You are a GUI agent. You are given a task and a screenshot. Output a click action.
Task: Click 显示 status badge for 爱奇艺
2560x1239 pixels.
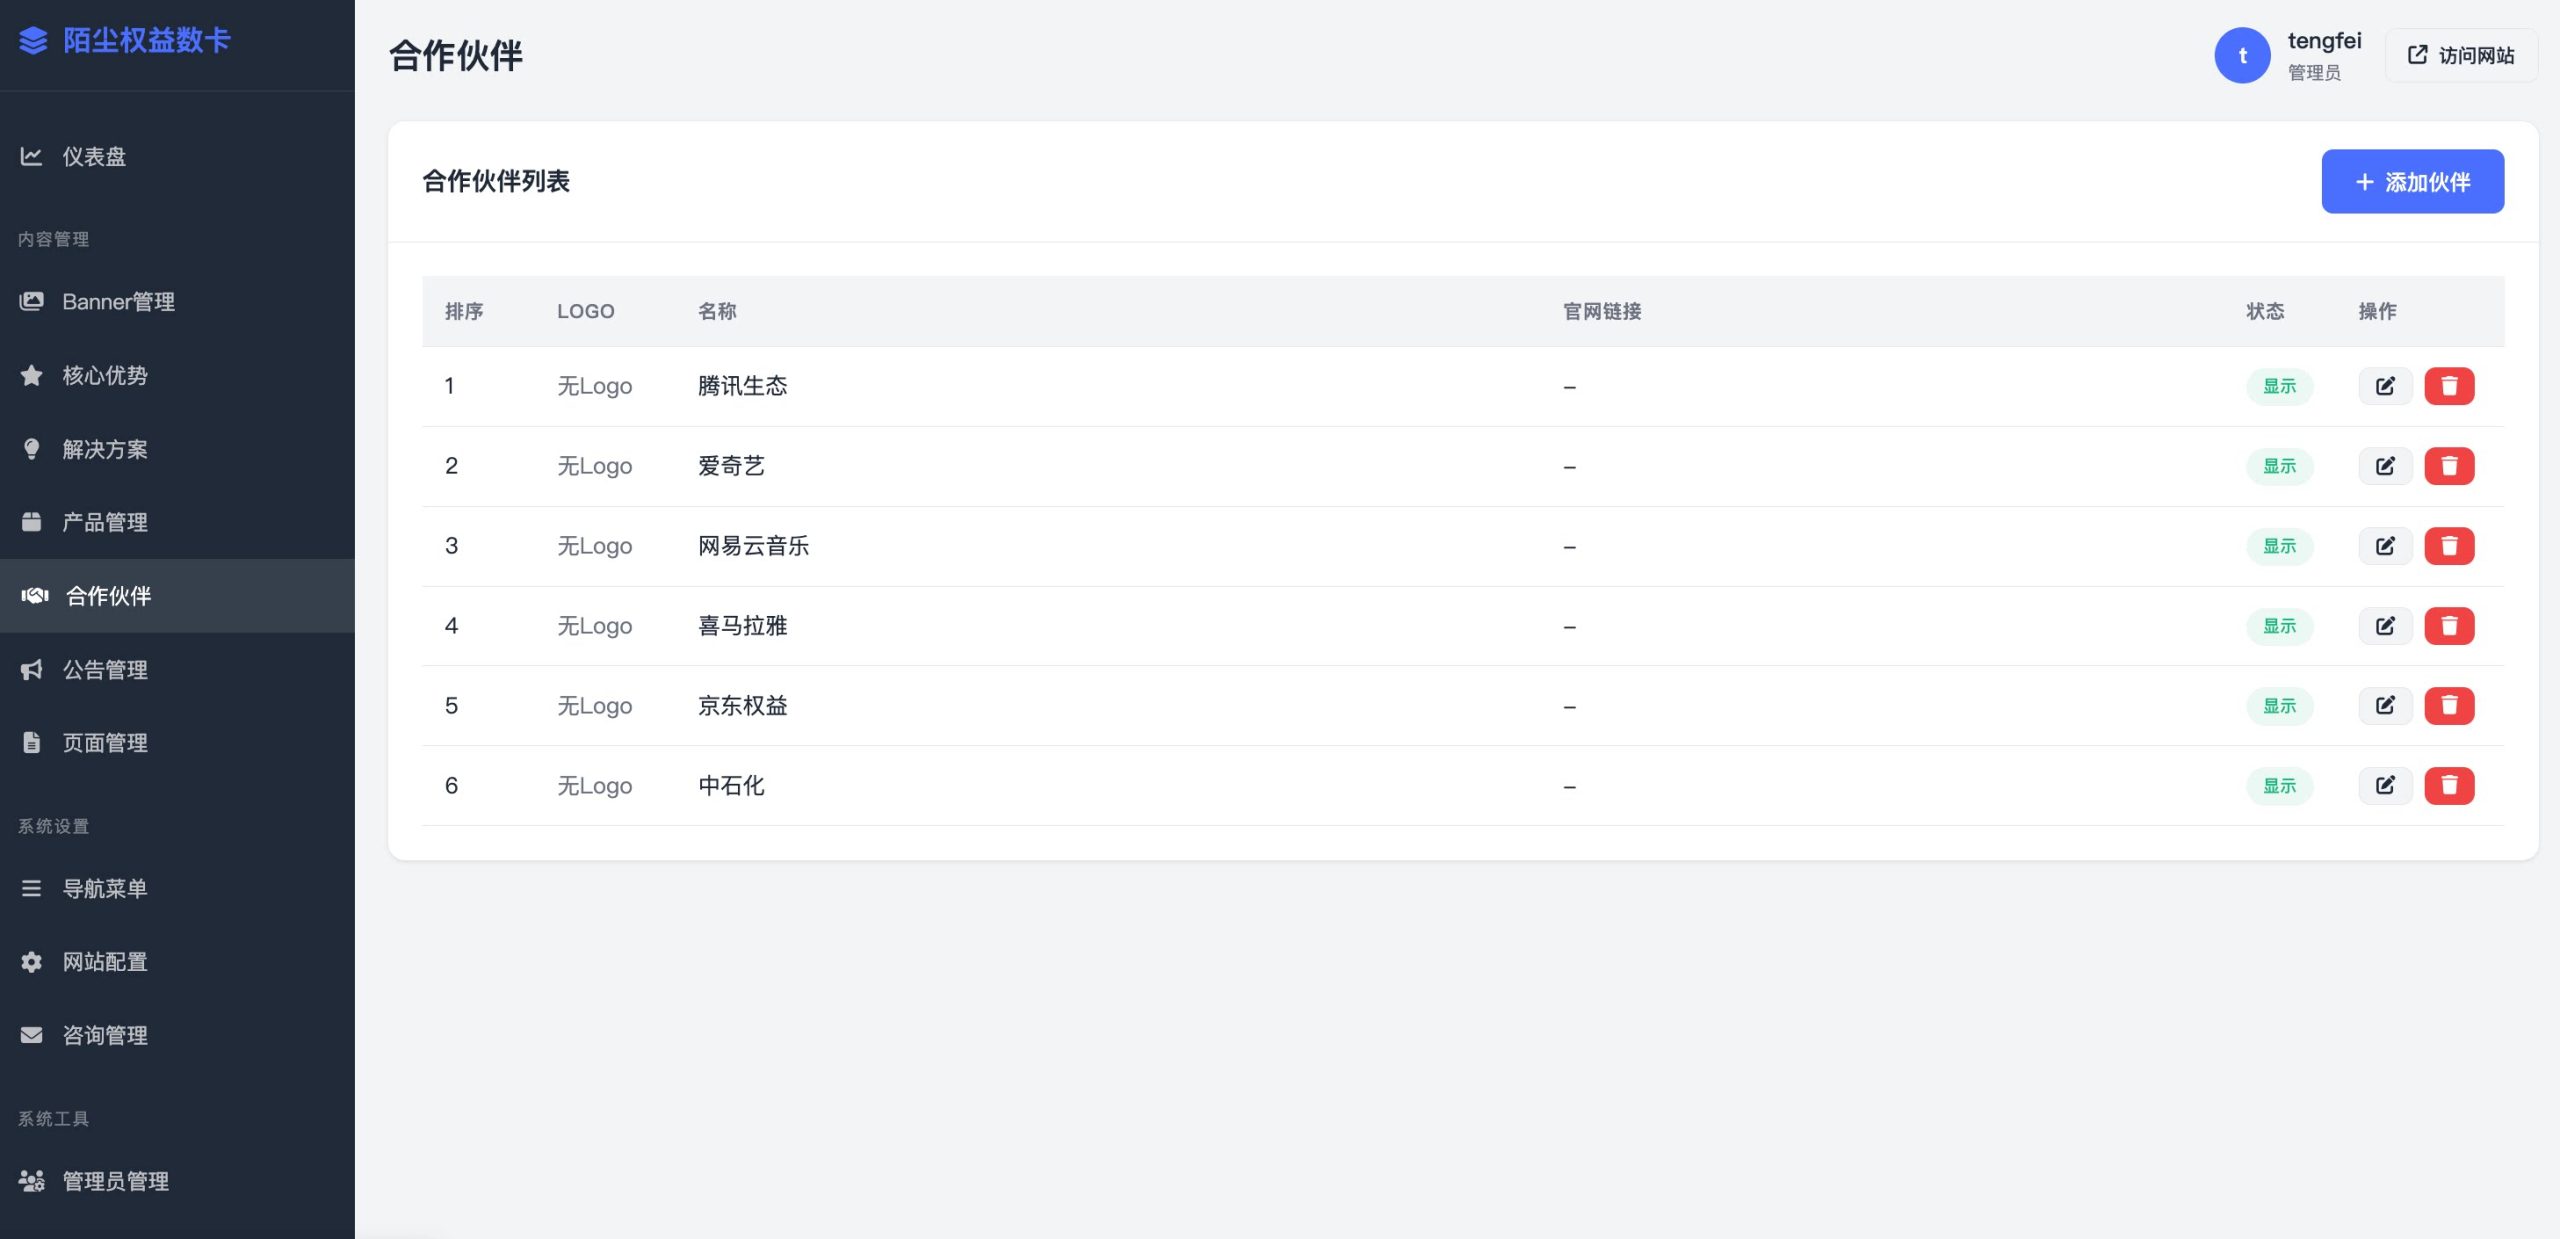coord(2279,466)
